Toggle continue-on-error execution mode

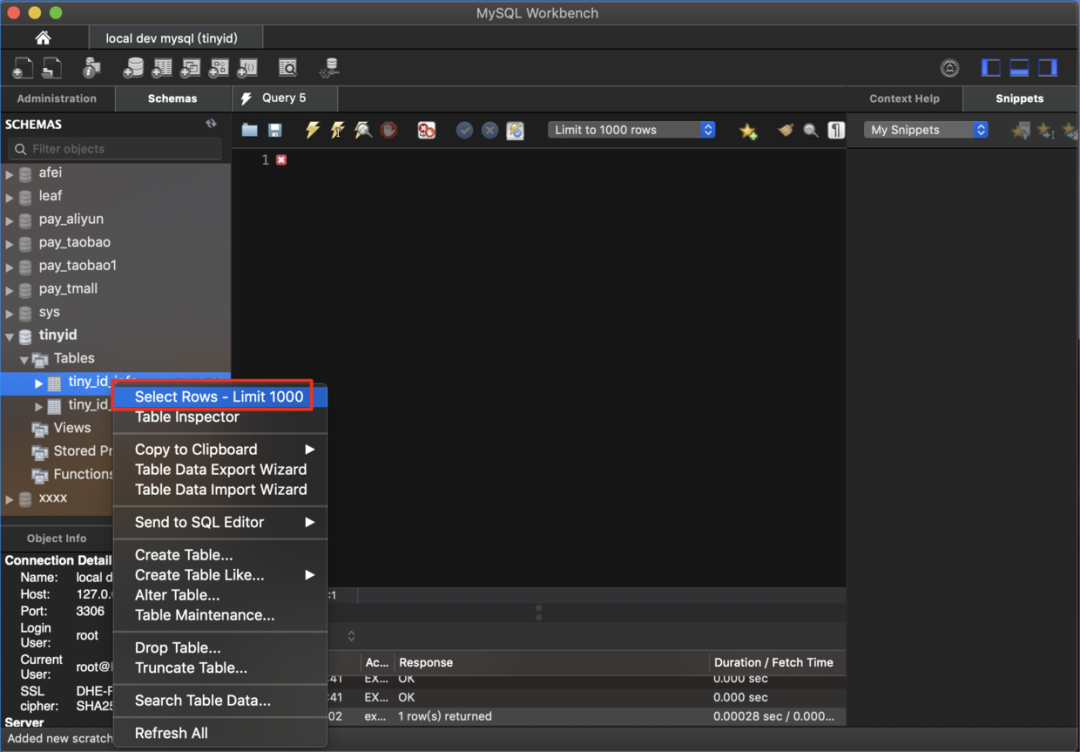pos(426,130)
